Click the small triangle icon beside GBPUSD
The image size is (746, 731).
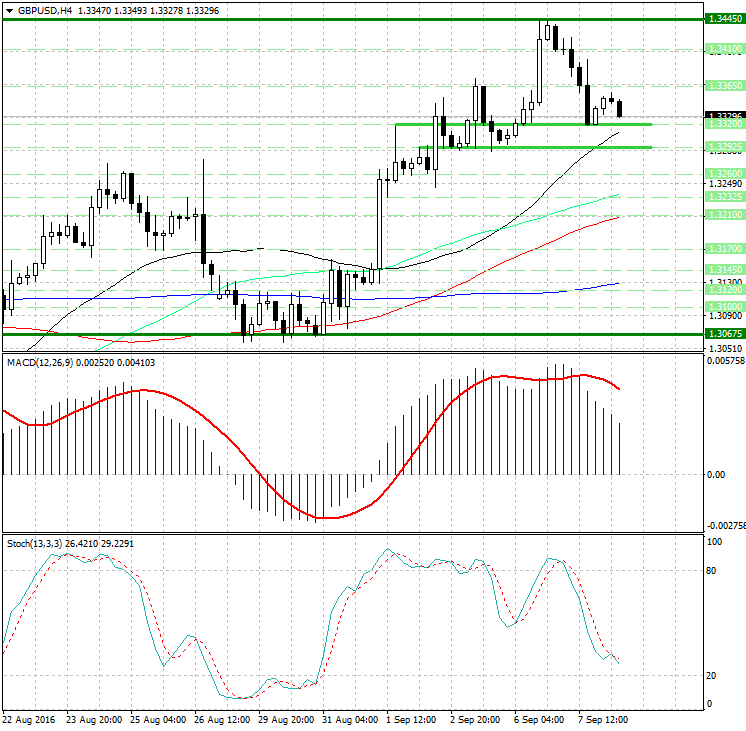(9, 10)
